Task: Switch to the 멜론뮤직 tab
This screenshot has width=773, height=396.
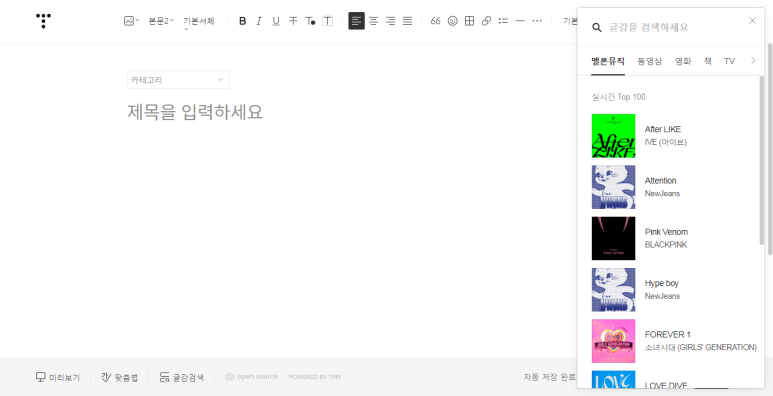Action: coord(608,61)
